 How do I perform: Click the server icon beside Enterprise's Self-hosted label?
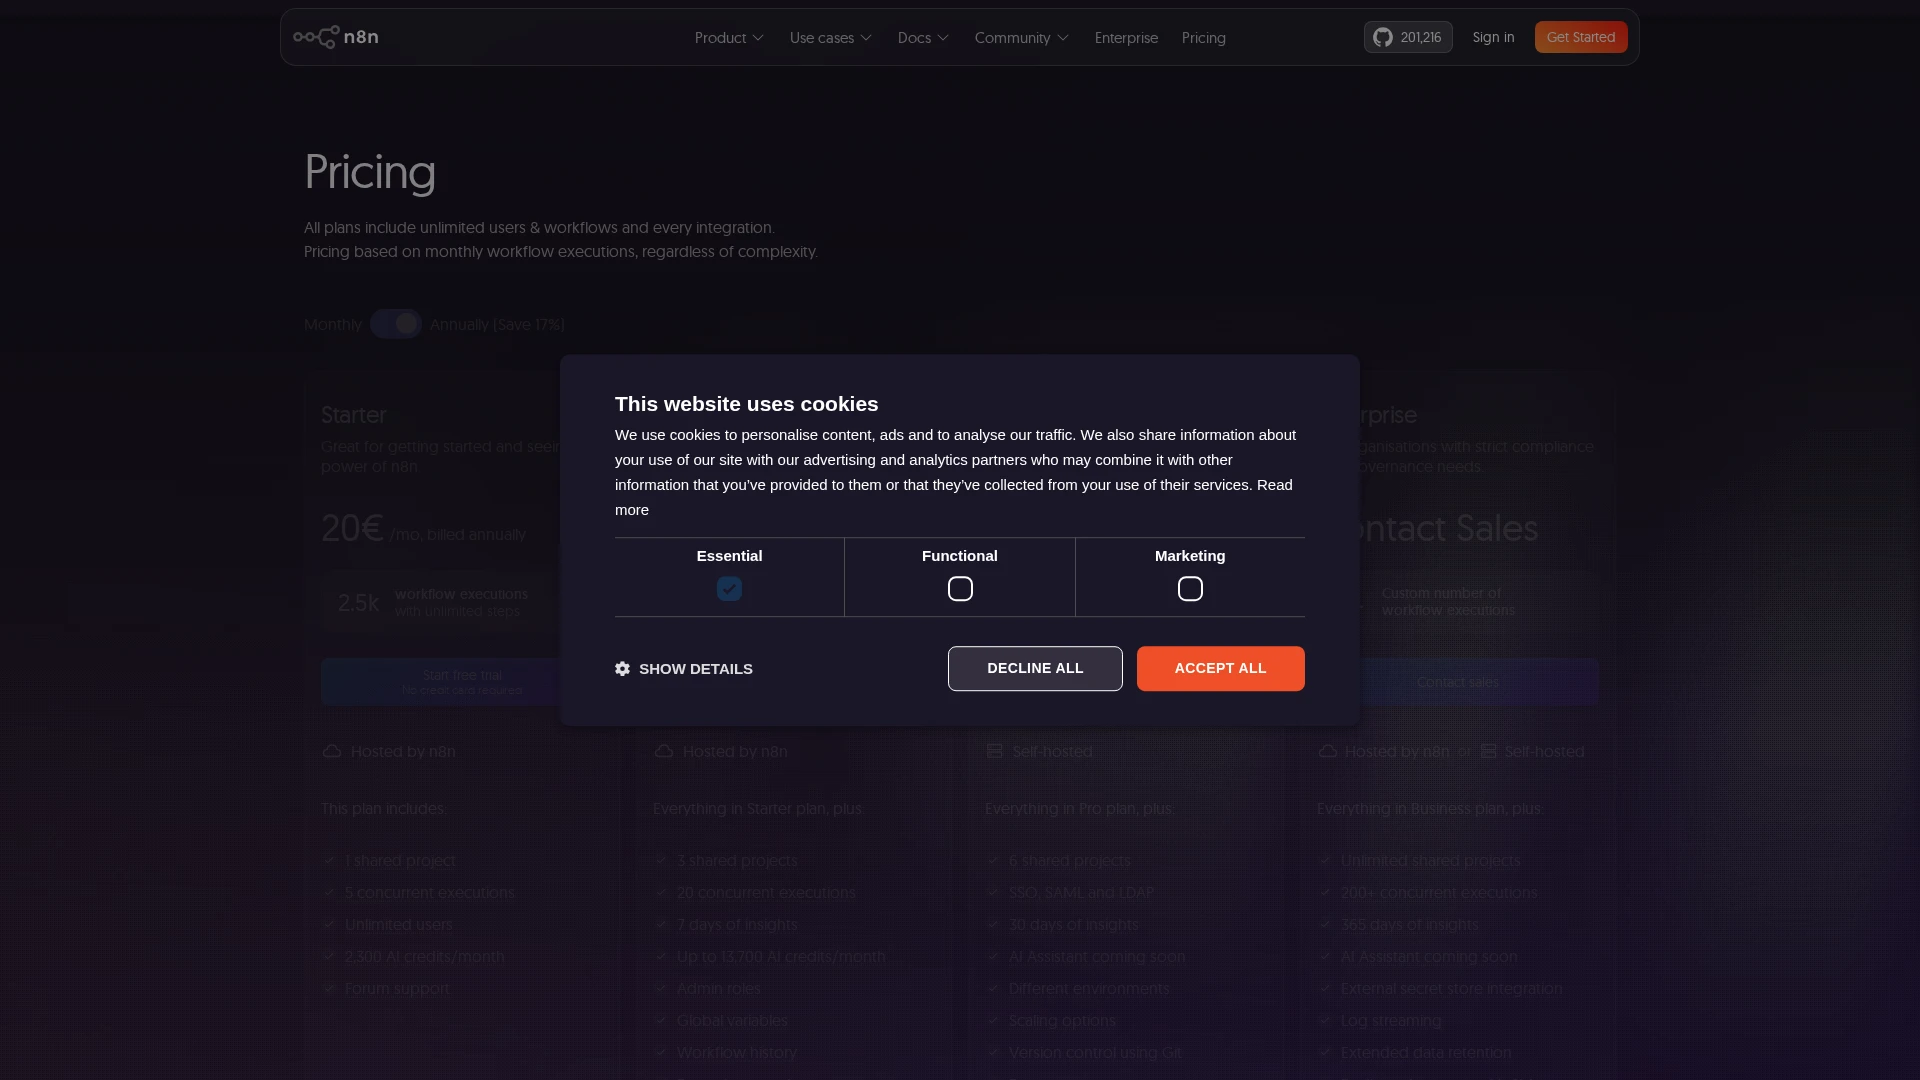tap(1488, 751)
